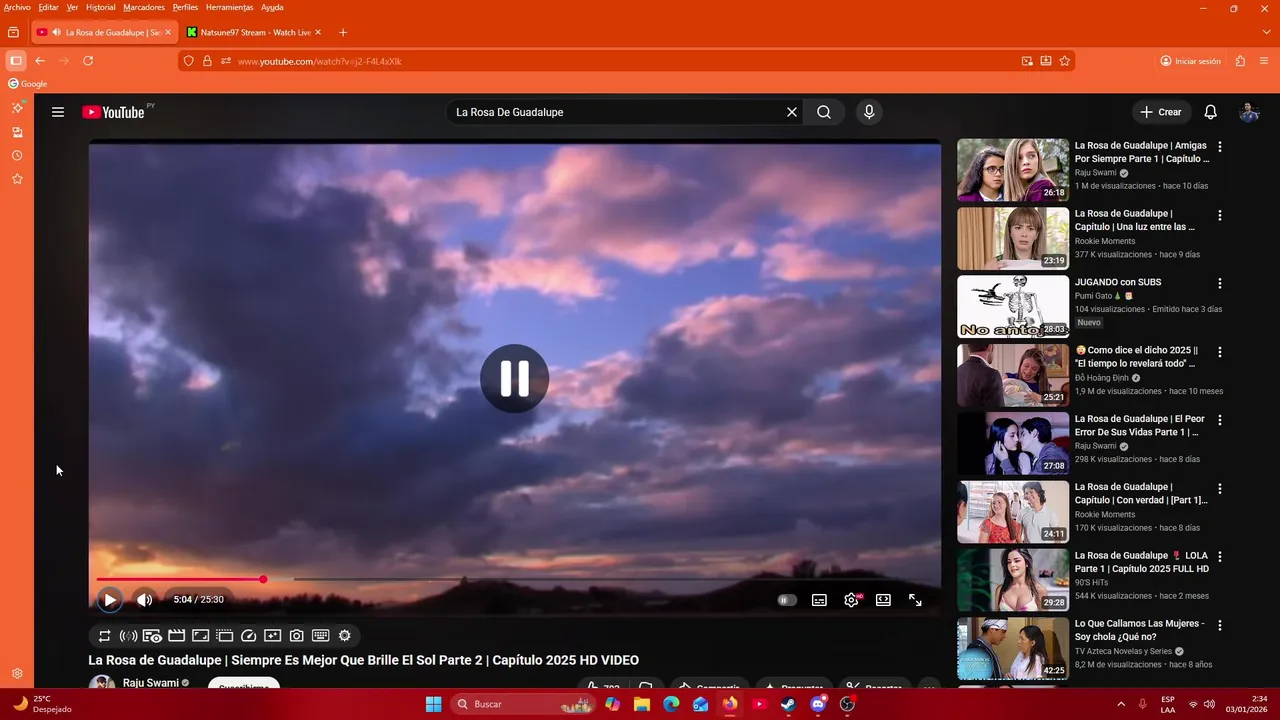Open the player settings gear with HD badge

[x=852, y=600]
